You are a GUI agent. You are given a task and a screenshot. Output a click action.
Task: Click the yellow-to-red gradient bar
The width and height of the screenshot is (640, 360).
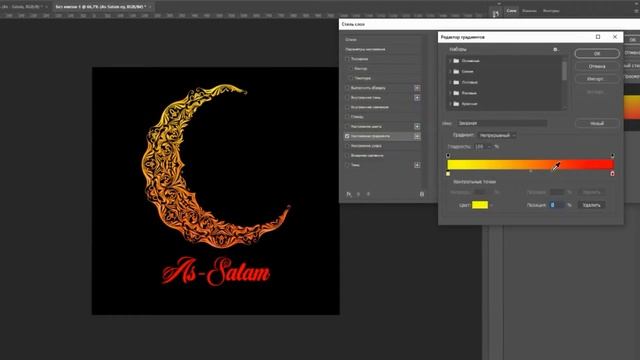531,164
